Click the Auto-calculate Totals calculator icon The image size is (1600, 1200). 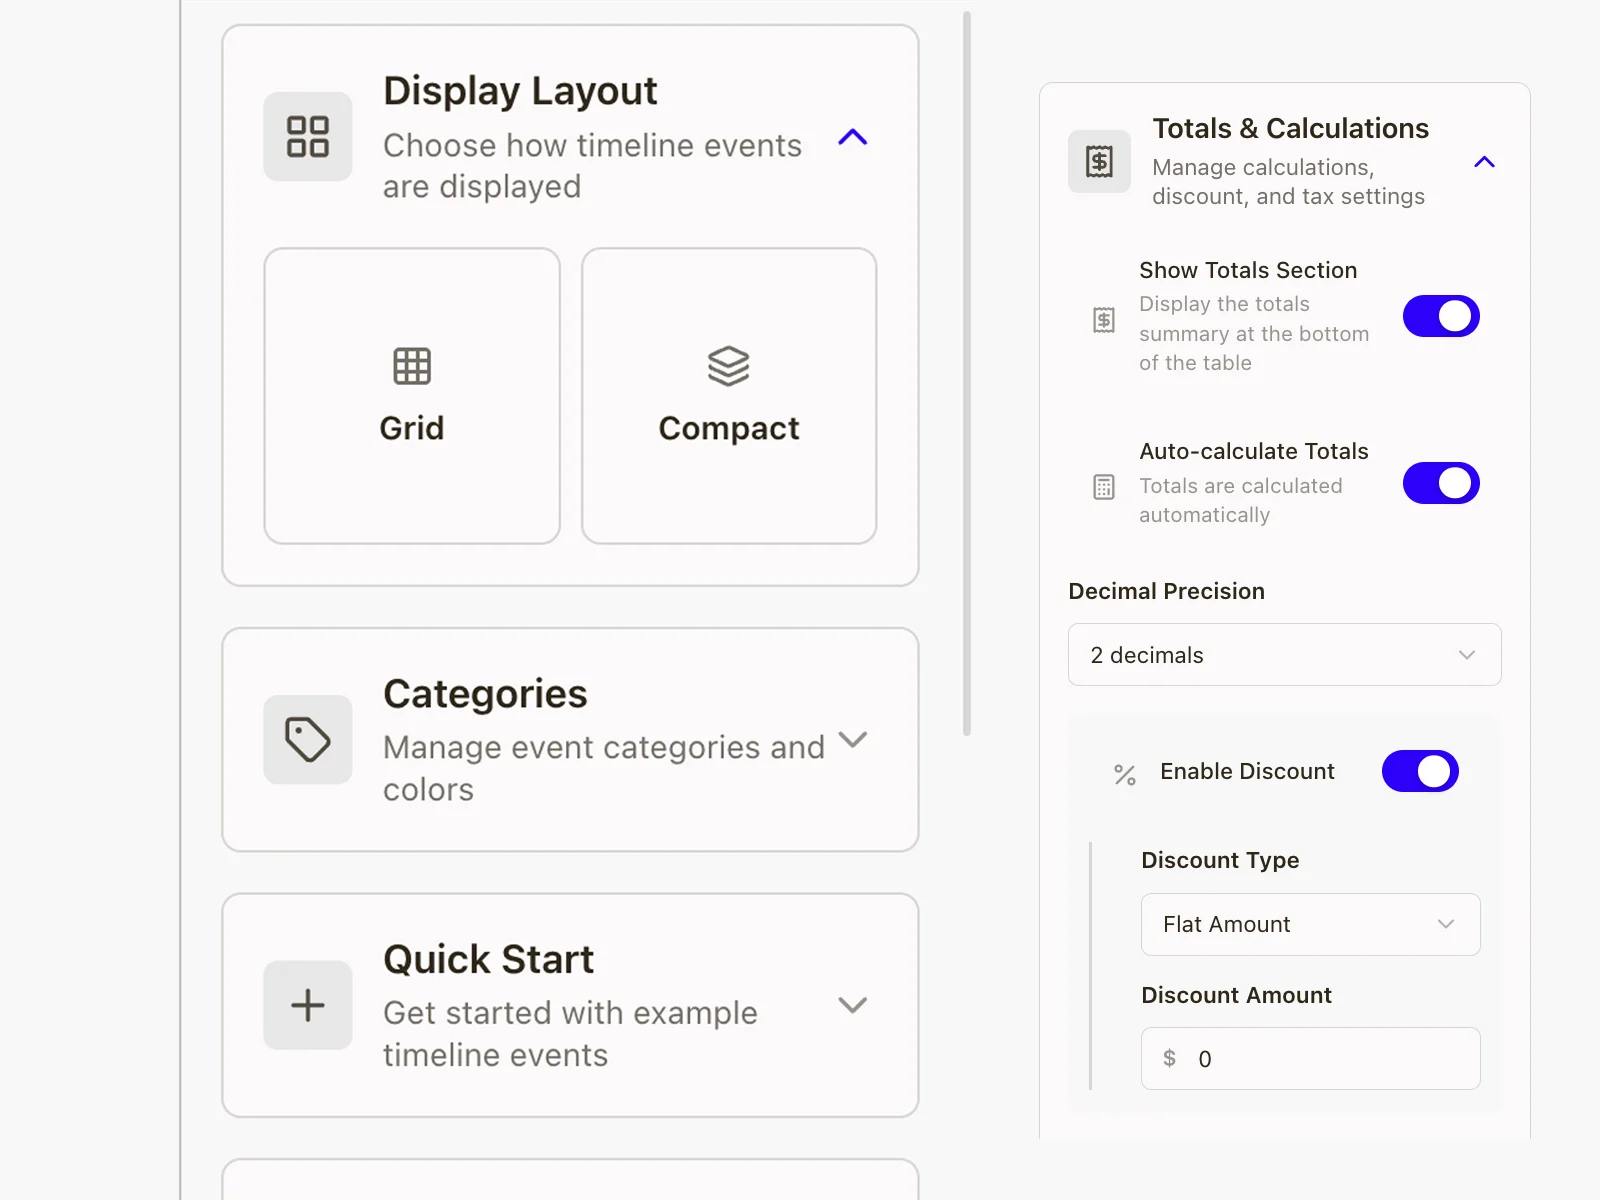pos(1103,487)
